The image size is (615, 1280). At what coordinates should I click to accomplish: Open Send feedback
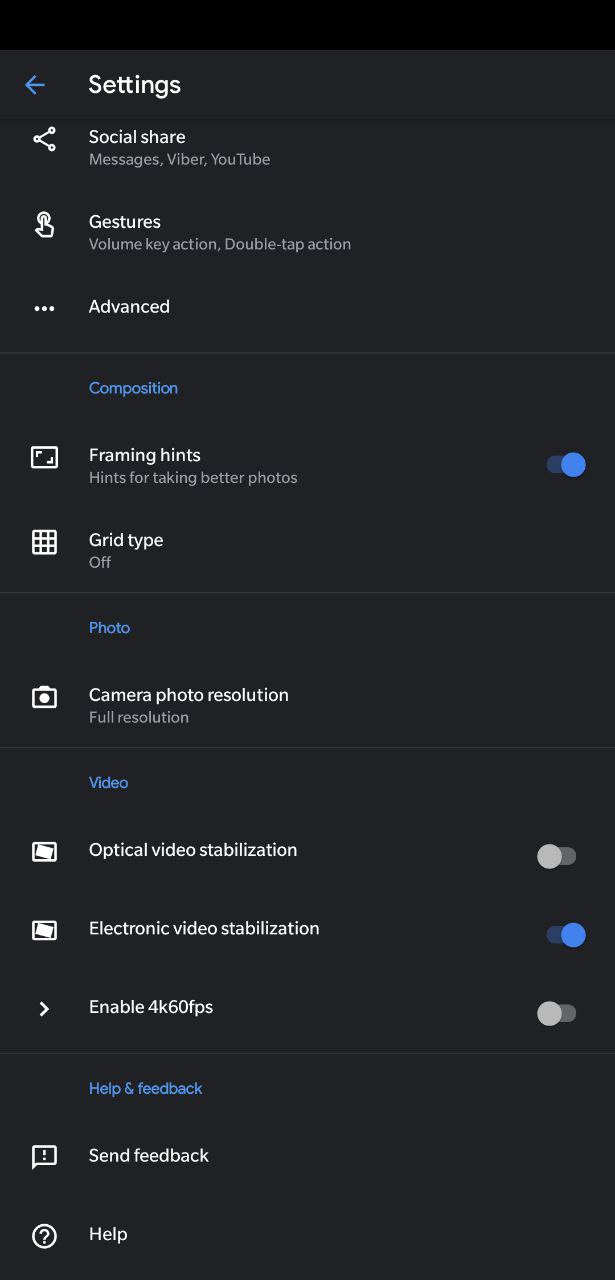click(307, 1156)
